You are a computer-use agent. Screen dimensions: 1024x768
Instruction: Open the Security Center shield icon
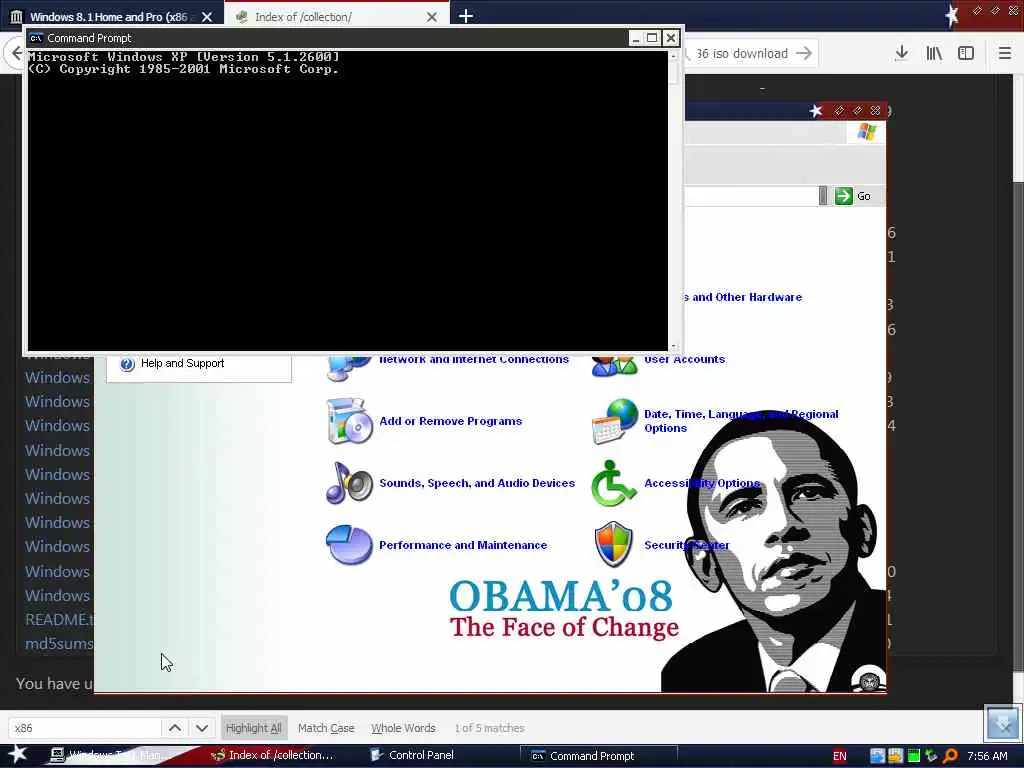[613, 544]
